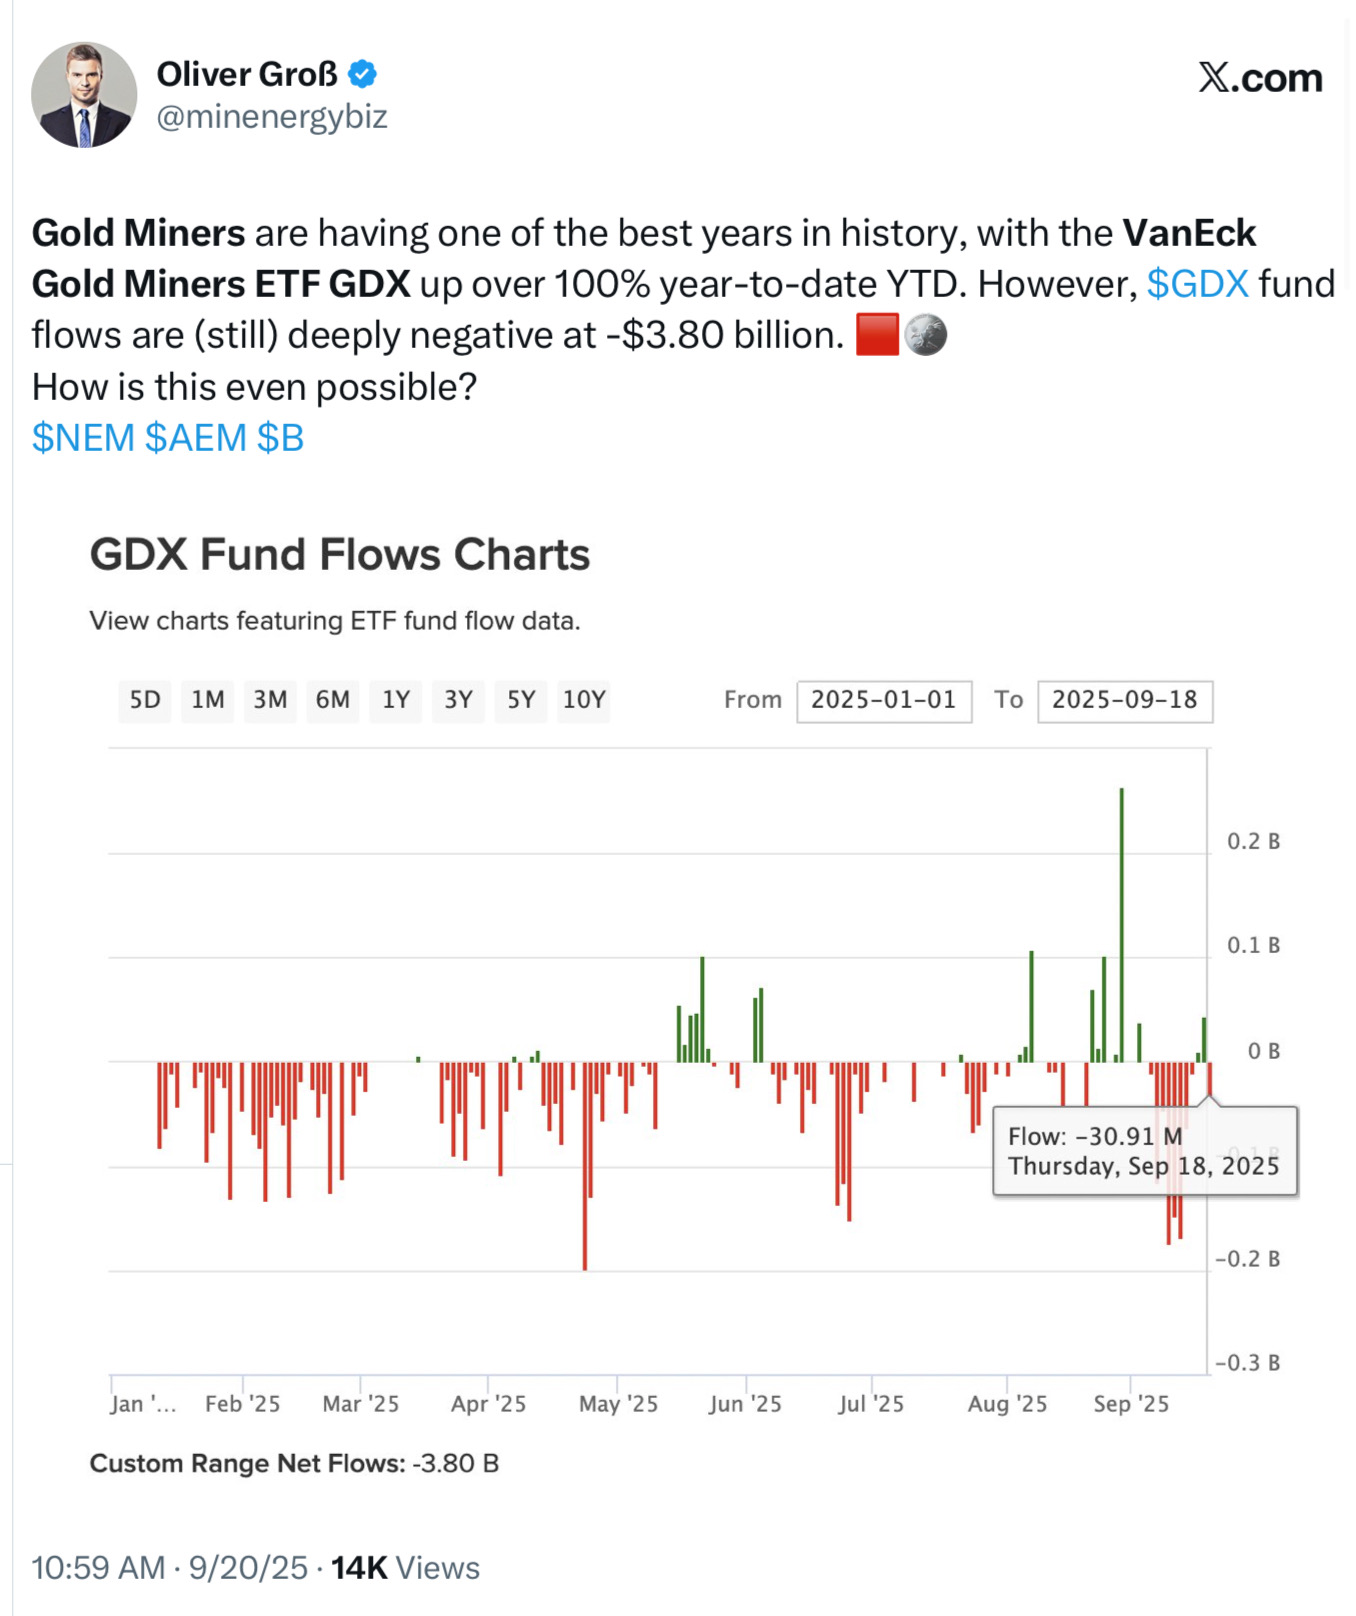1356x1616 pixels.
Task: Select the 1M time range
Action: pos(208,700)
